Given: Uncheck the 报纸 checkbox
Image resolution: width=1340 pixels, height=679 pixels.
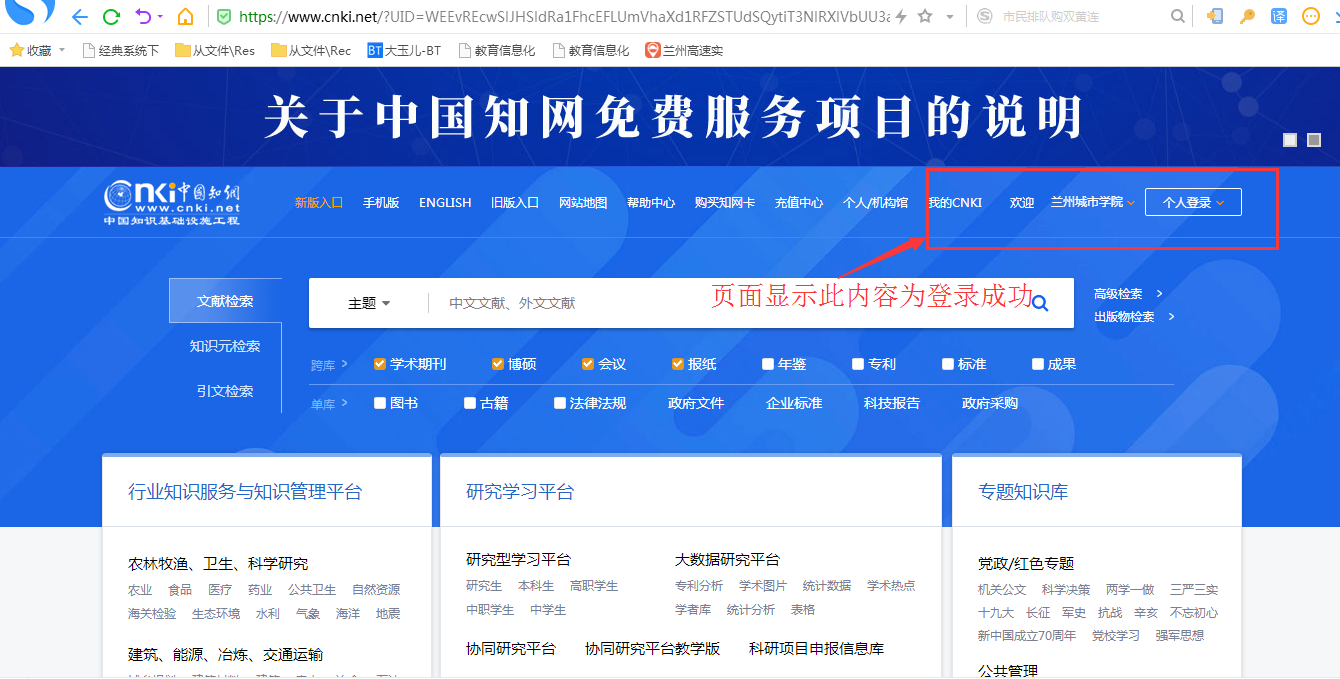Looking at the screenshot, I should point(678,364).
